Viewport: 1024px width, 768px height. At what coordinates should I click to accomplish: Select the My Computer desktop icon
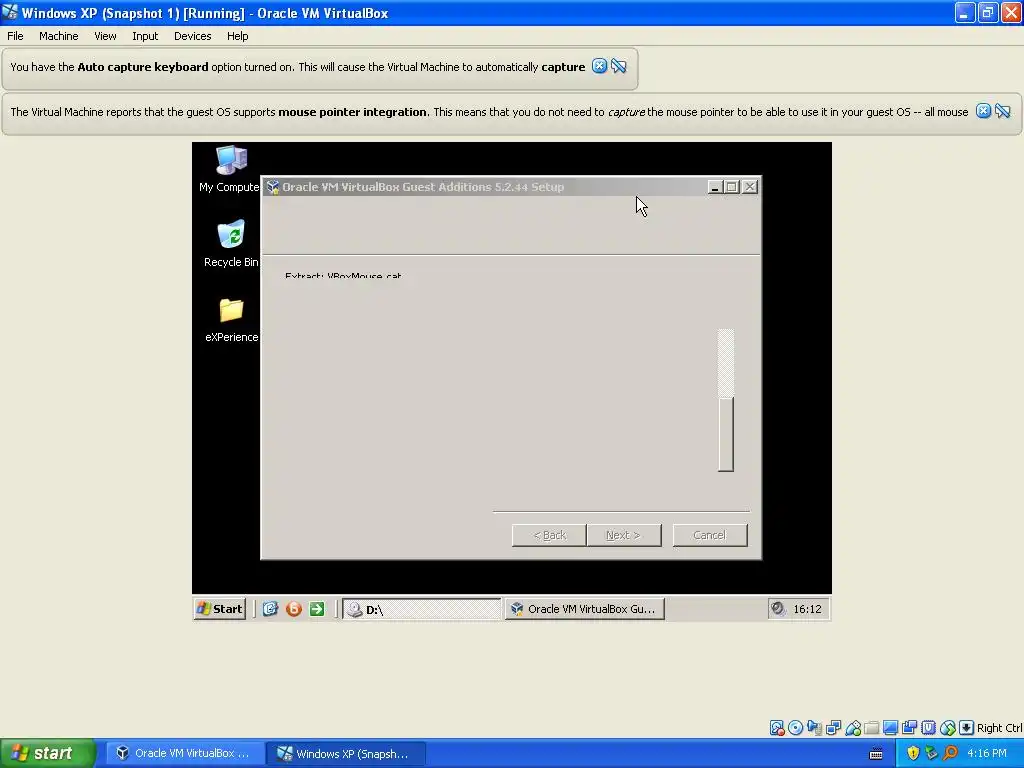click(x=230, y=169)
